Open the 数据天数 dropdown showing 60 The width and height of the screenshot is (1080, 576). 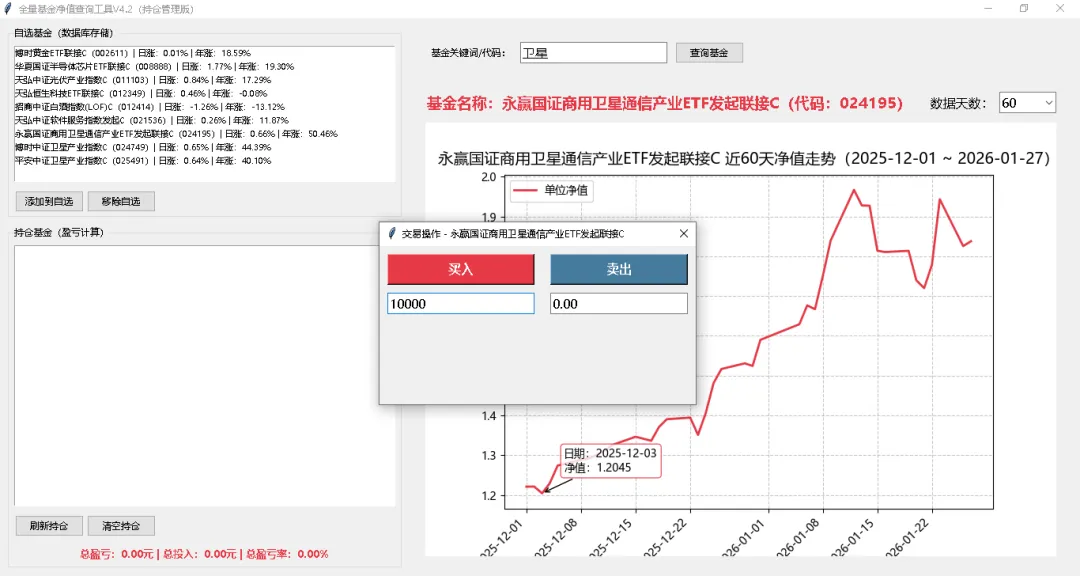tap(1027, 103)
